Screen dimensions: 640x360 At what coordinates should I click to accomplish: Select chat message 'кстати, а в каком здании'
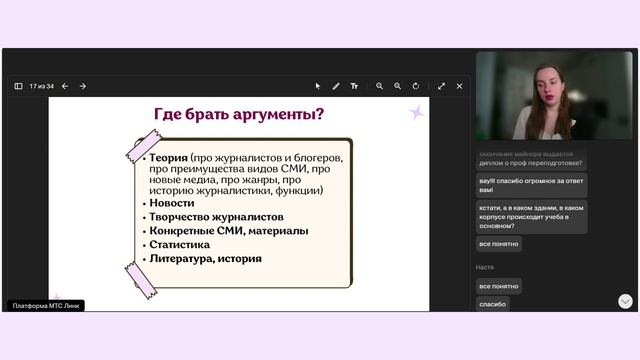pyautogui.click(x=531, y=217)
